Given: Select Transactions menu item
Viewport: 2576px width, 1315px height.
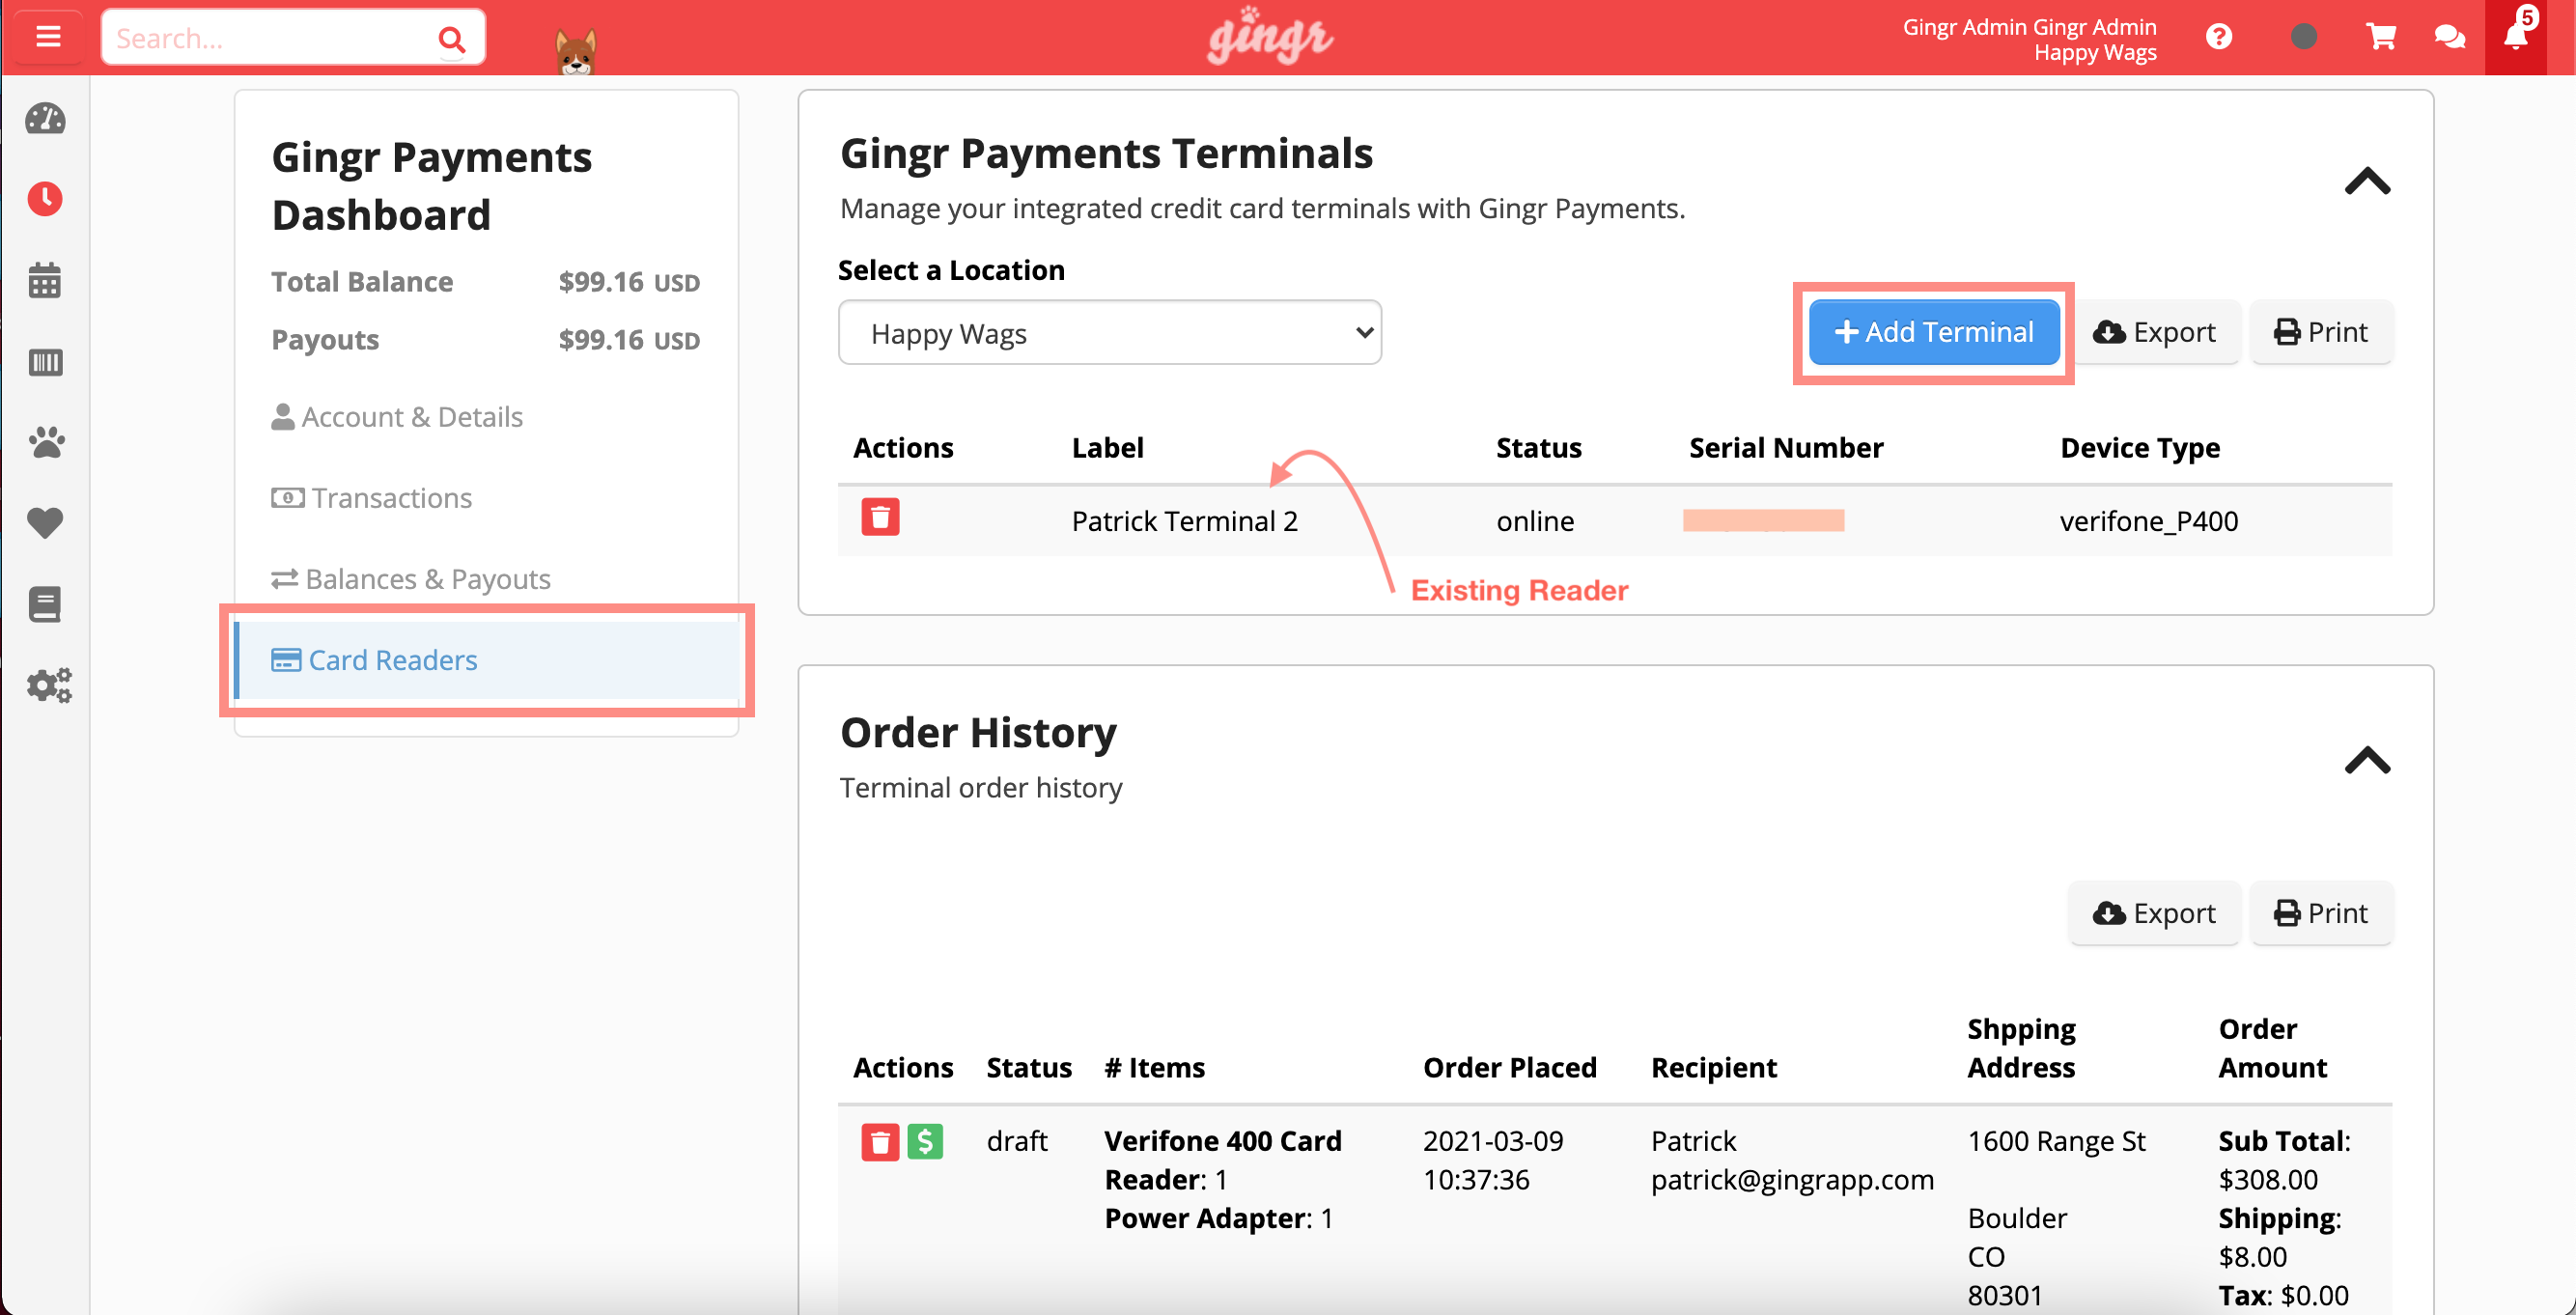Looking at the screenshot, I should point(371,498).
